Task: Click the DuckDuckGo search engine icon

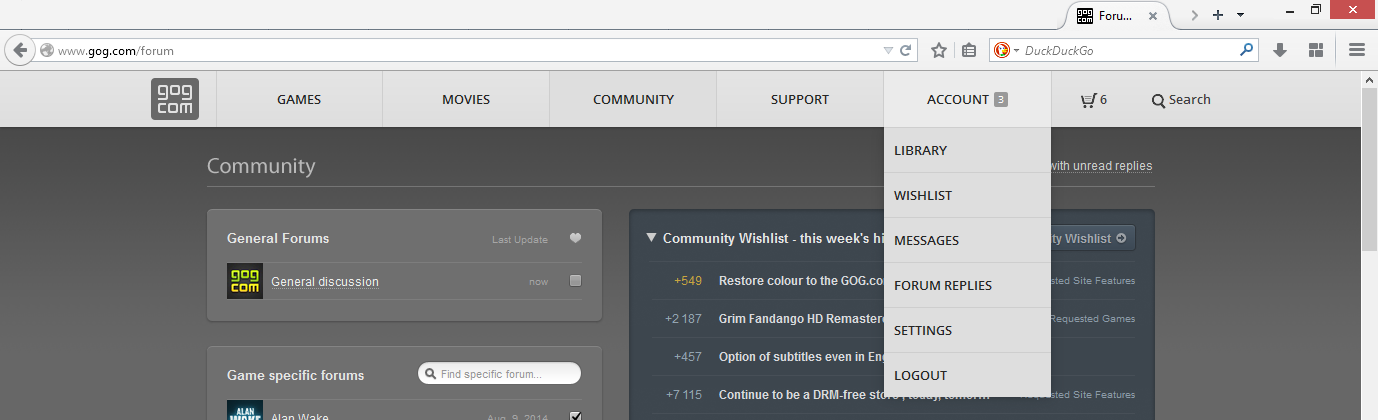Action: click(x=1001, y=50)
